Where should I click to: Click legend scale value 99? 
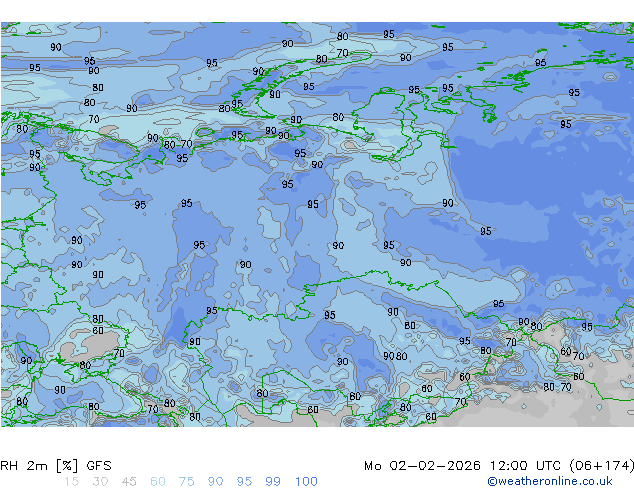click(273, 482)
